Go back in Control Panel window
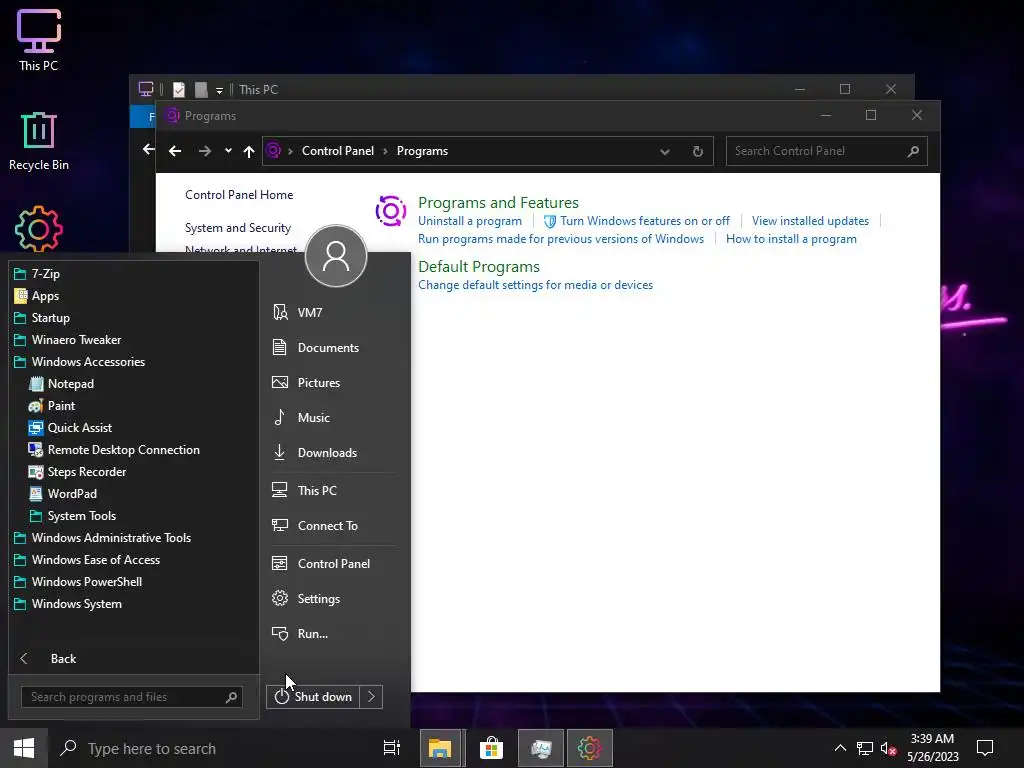Viewport: 1024px width, 768px height. point(175,152)
